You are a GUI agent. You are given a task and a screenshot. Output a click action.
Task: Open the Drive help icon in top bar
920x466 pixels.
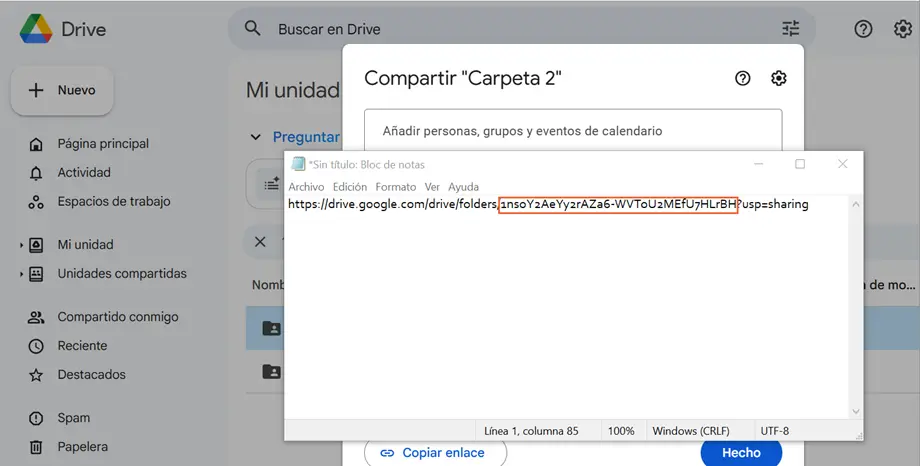(x=863, y=29)
